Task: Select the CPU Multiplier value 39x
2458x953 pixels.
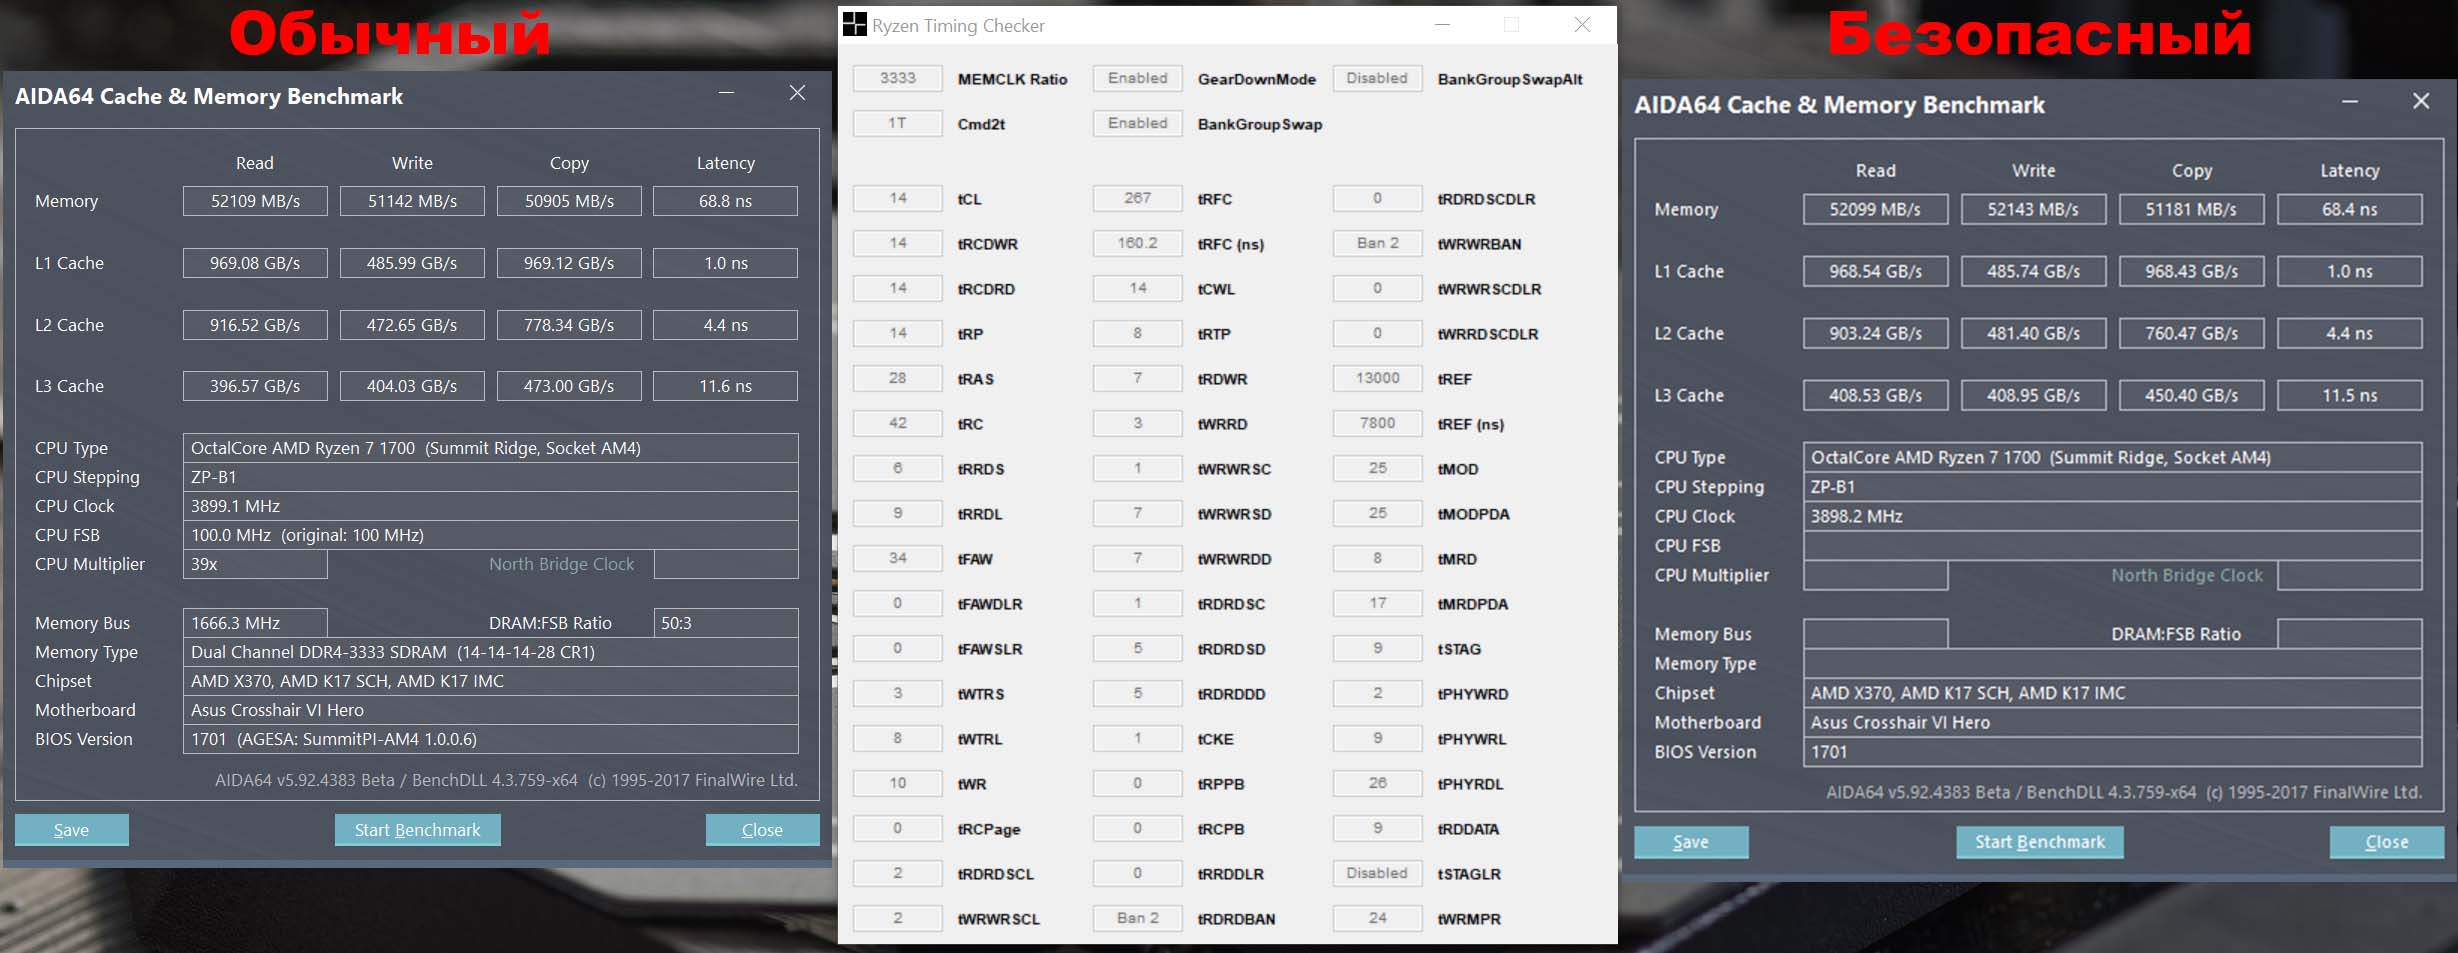Action: [255, 564]
